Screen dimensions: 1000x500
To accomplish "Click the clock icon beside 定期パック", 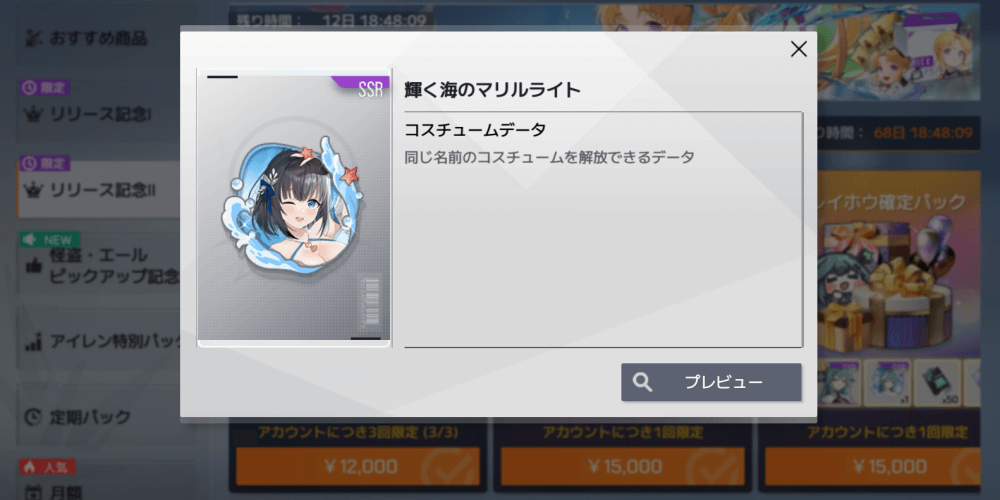I will pyautogui.click(x=33, y=418).
